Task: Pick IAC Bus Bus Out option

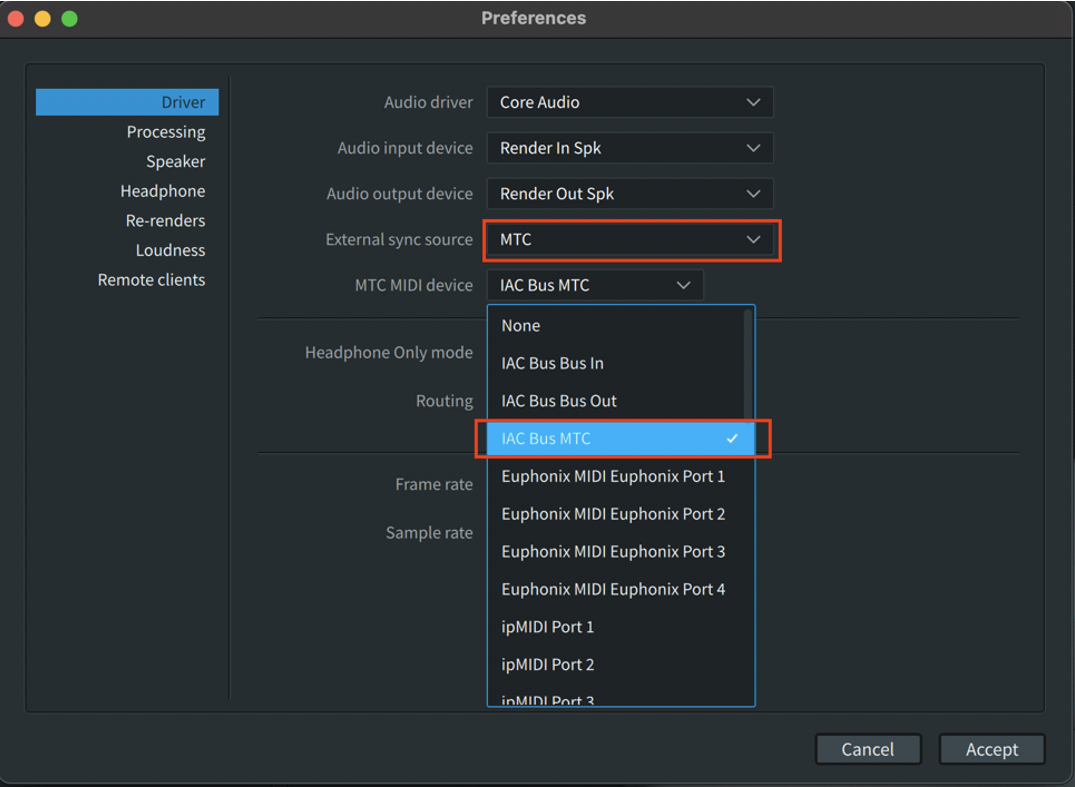Action: coord(559,401)
